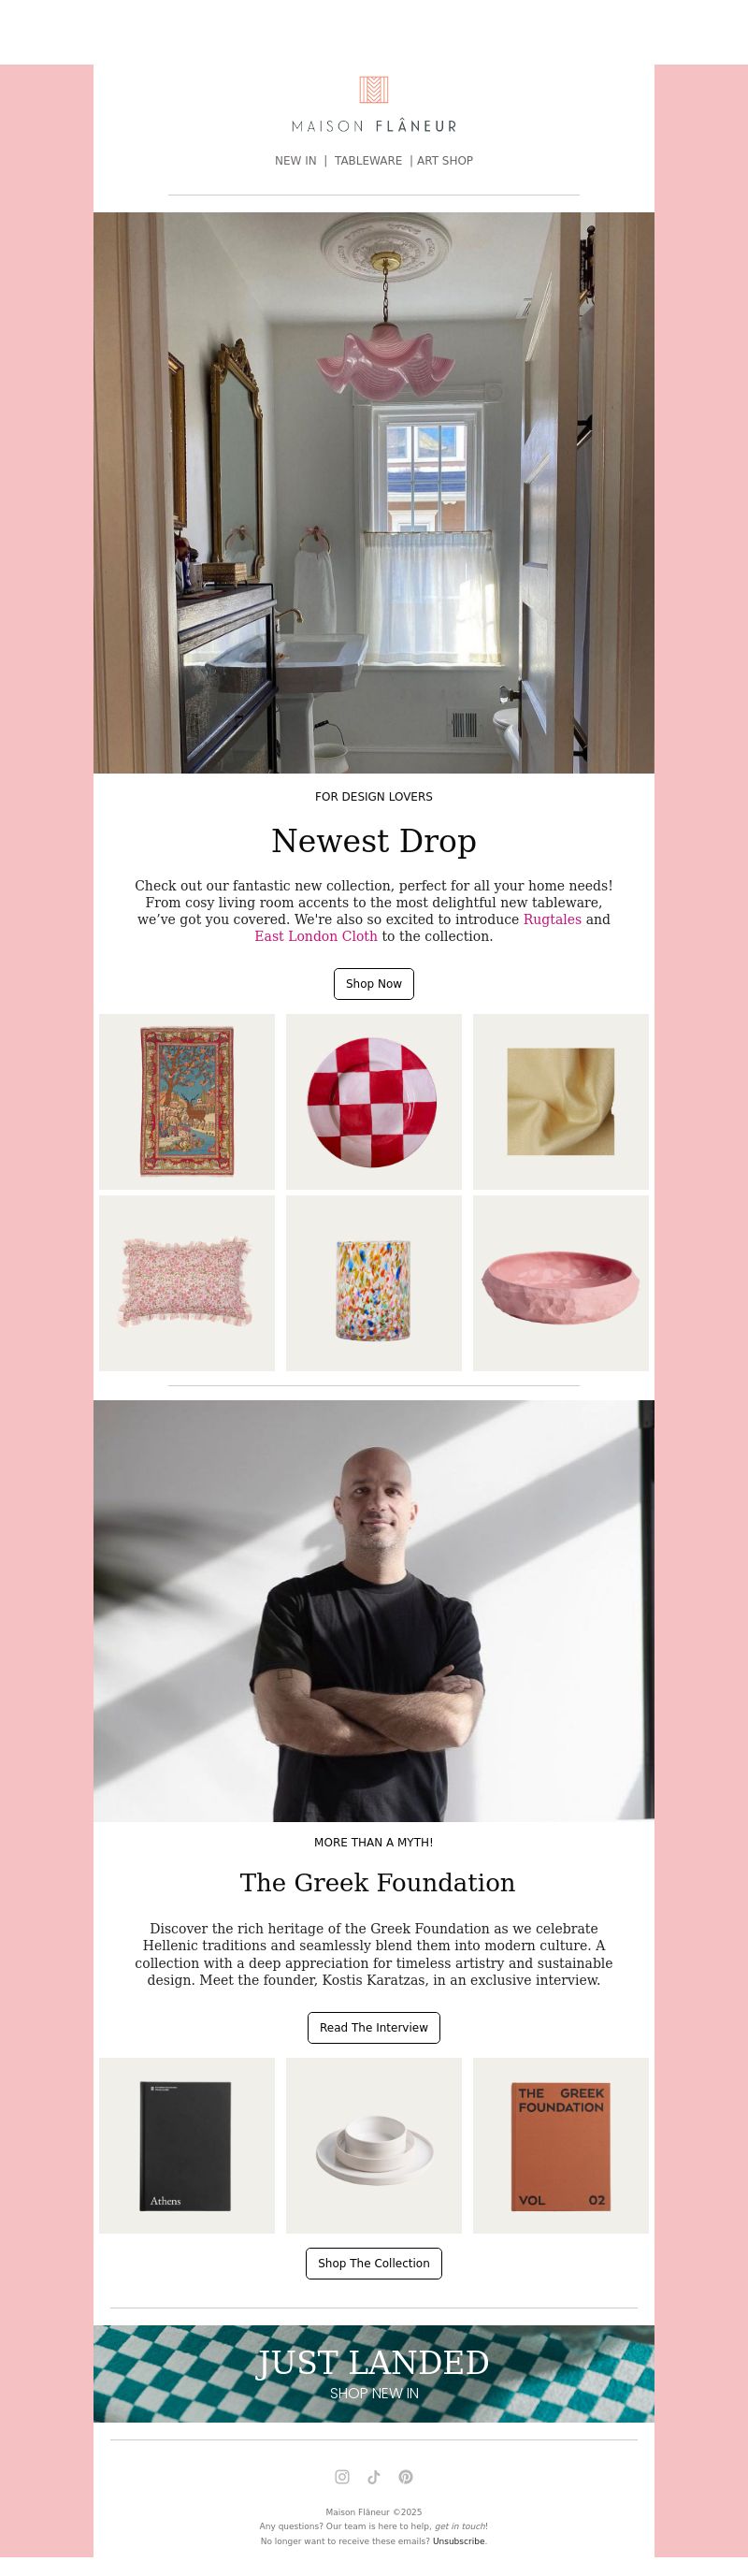748x2576 pixels.
Task: Open the pink bowl product thumbnail
Action: pyautogui.click(x=561, y=1283)
